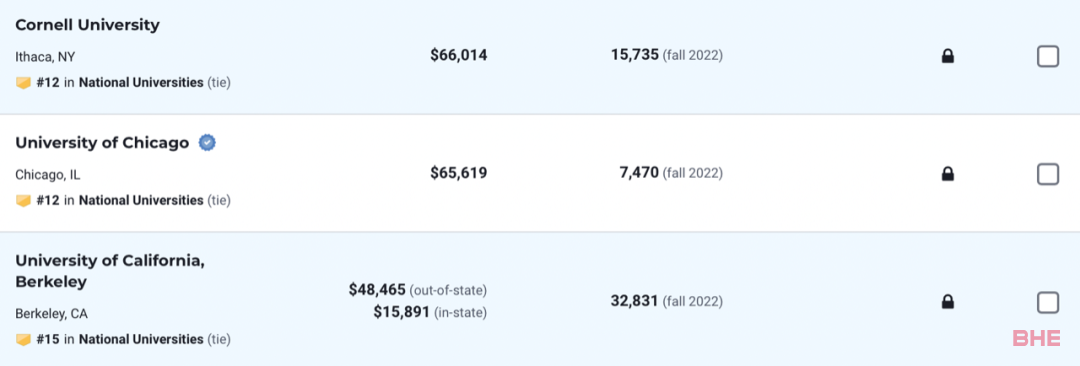The image size is (1080, 366).
Task: Click National Universities ranking link under Chicago
Action: coord(141,201)
